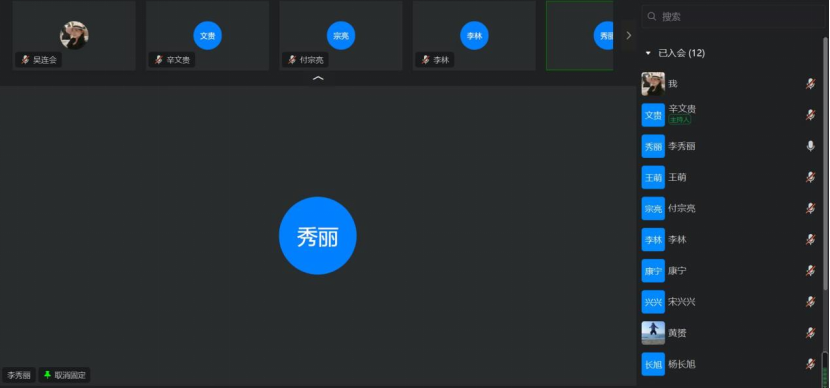Click 杨长旭's avatar icon in the list
This screenshot has width=830, height=388.
click(653, 364)
